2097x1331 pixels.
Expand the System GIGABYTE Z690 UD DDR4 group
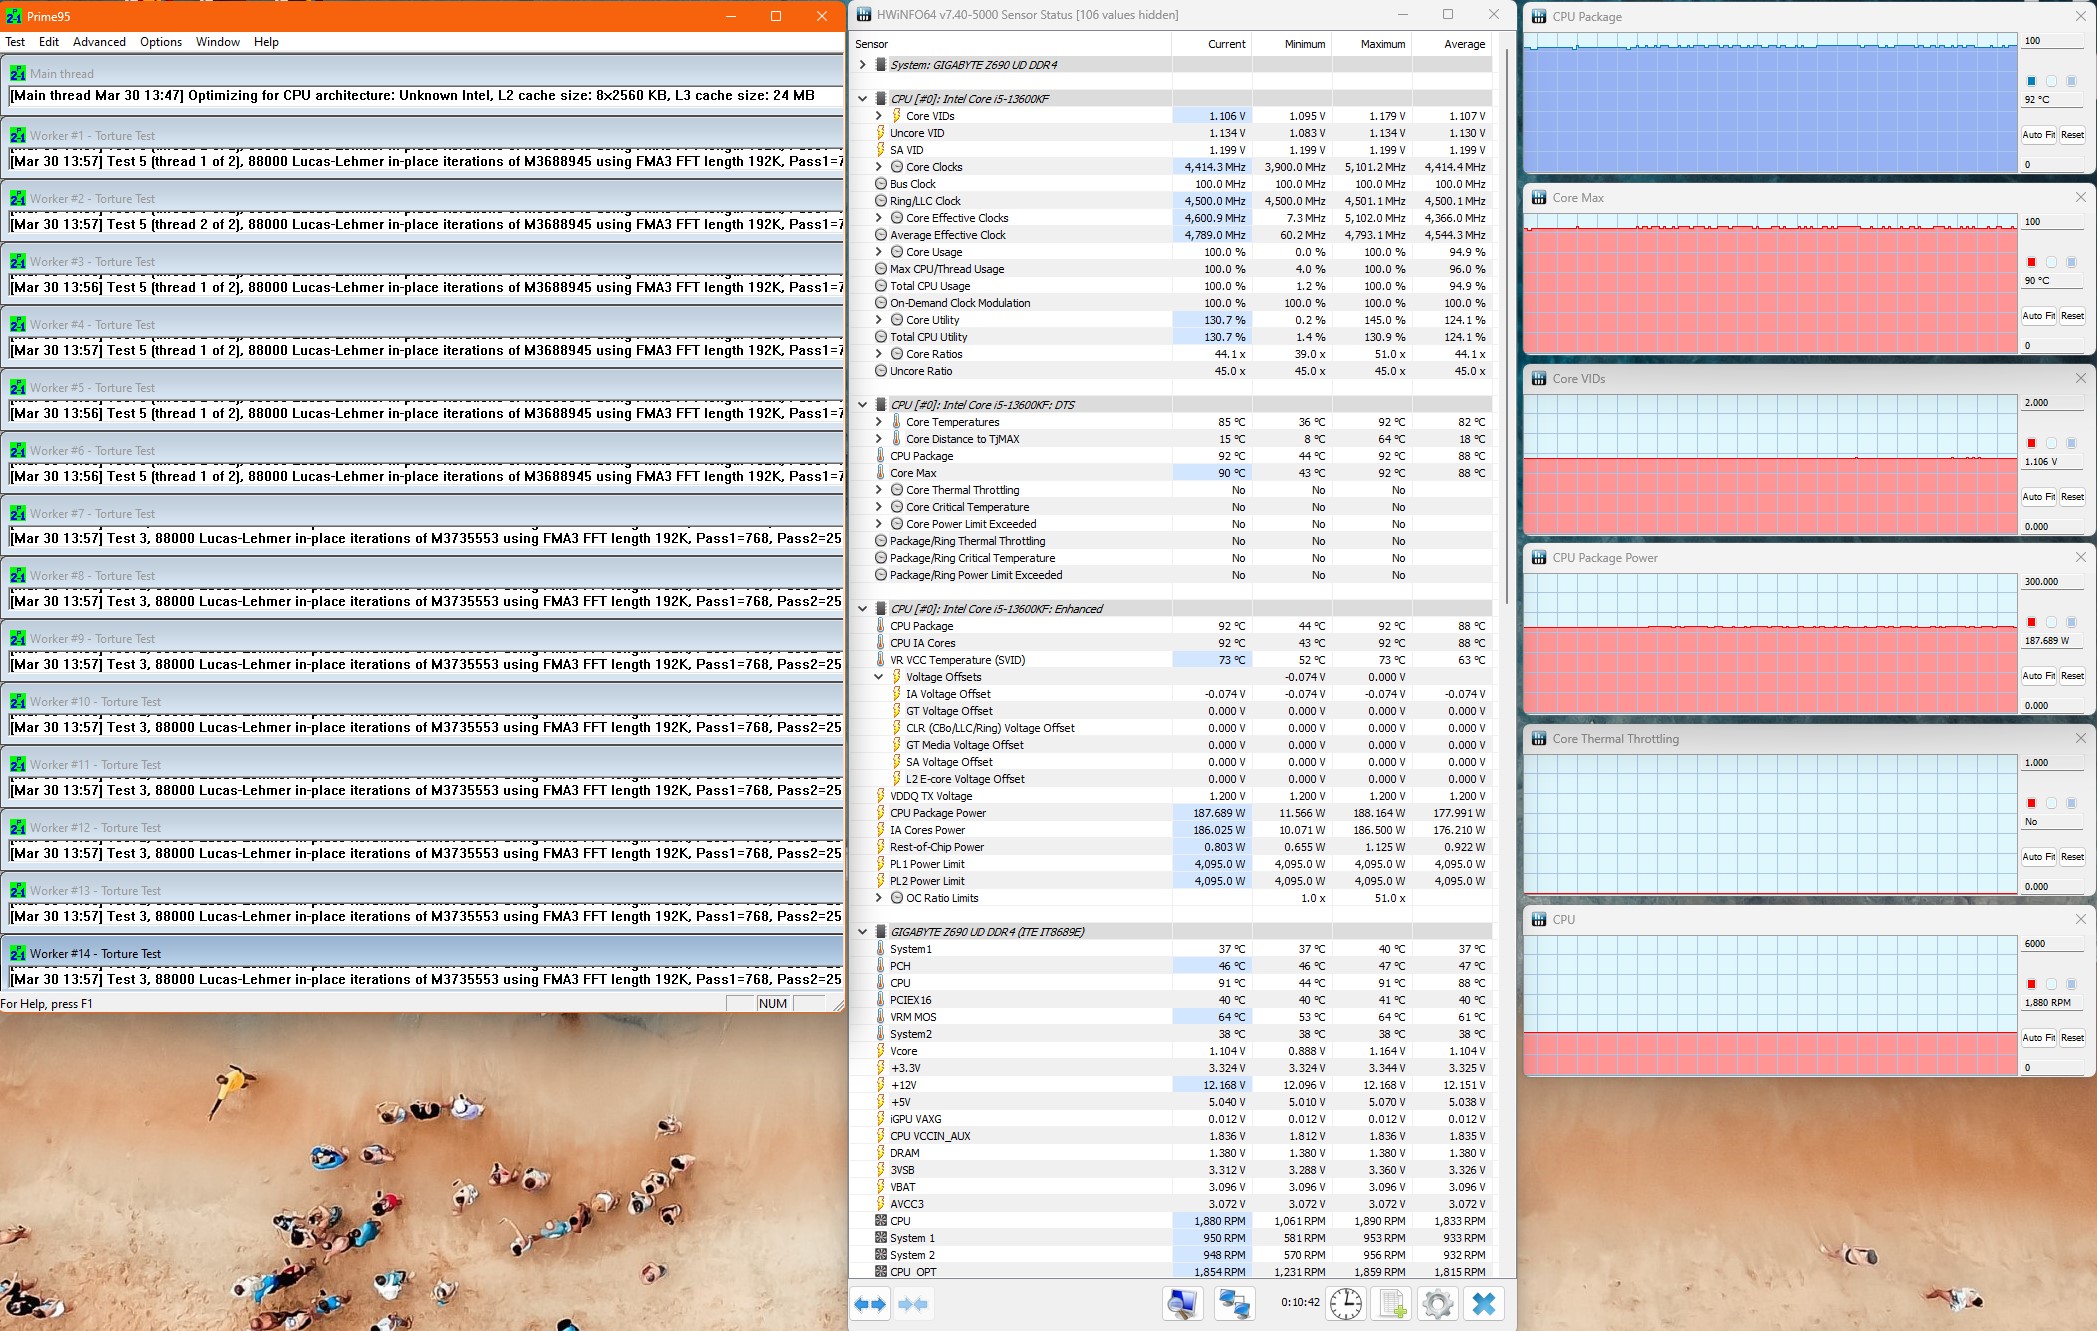click(x=863, y=65)
